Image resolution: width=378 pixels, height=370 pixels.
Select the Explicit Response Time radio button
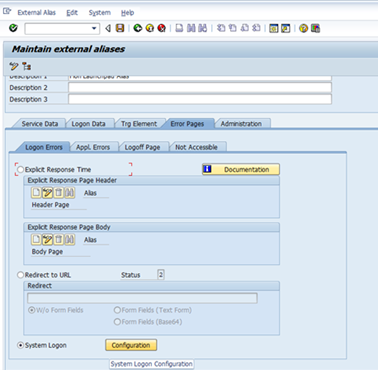point(21,170)
